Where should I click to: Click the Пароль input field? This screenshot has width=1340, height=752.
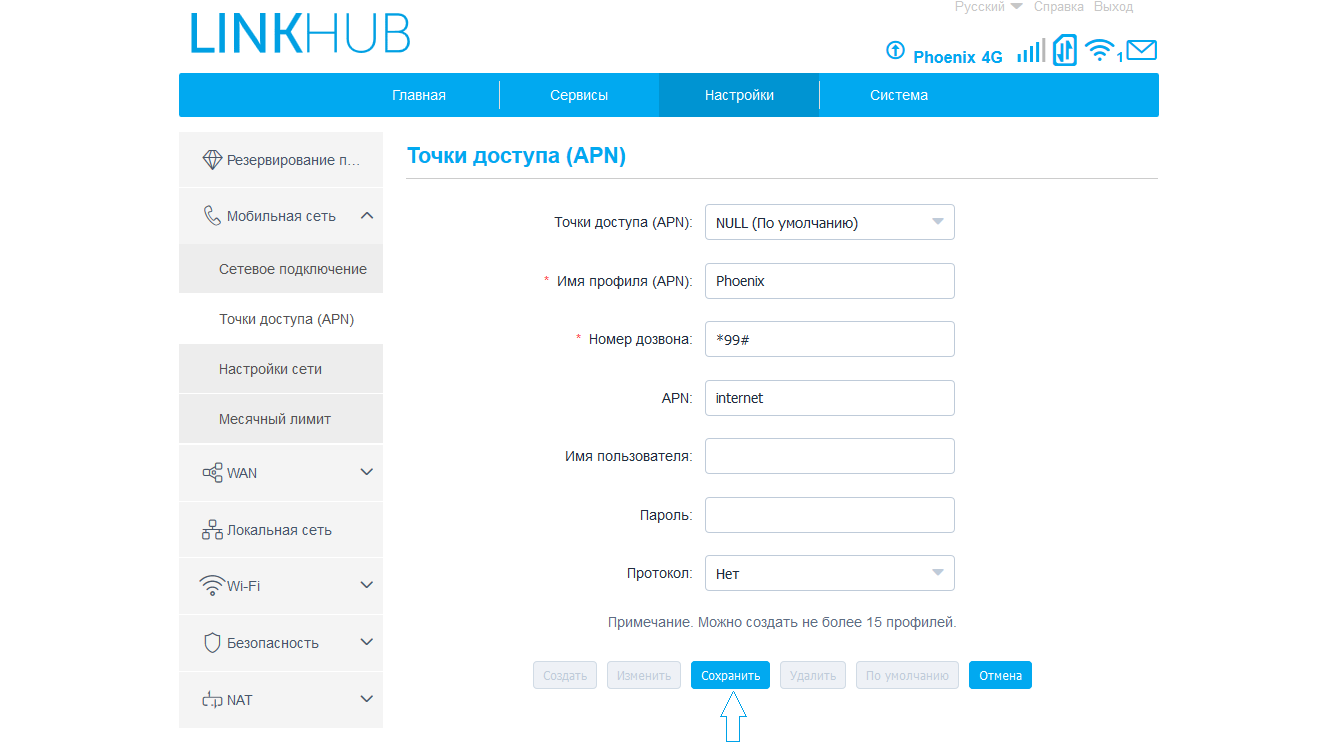pyautogui.click(x=830, y=515)
